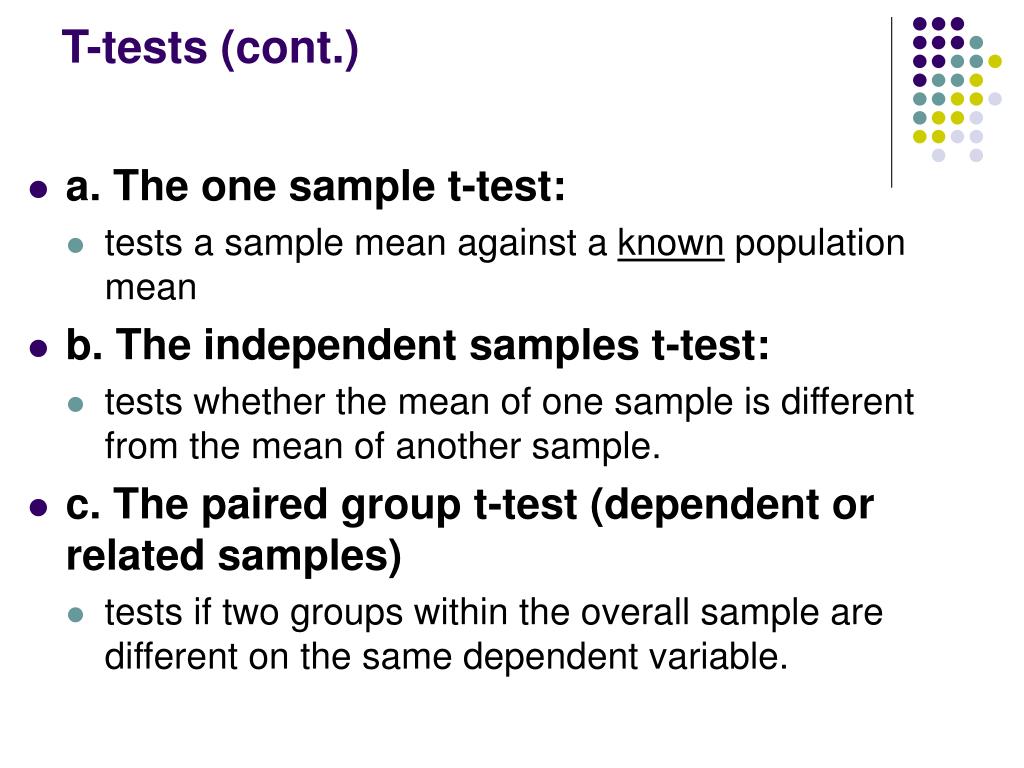Click the purple bullet beside heading c
The width and height of the screenshot is (1024, 768).
pyautogui.click(x=39, y=507)
